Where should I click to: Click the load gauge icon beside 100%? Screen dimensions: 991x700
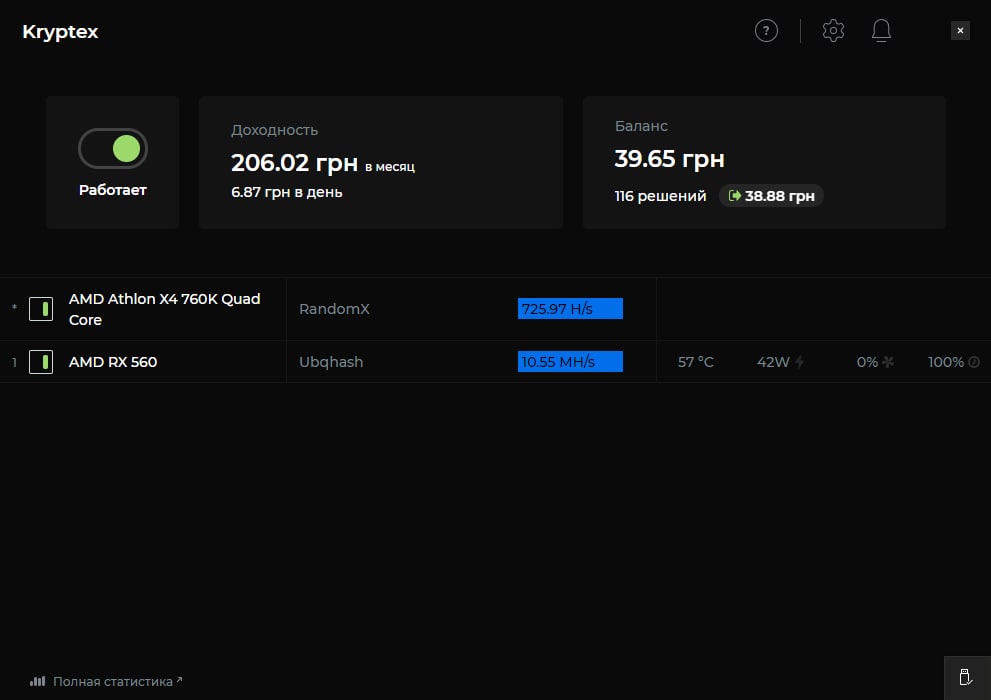(x=974, y=362)
